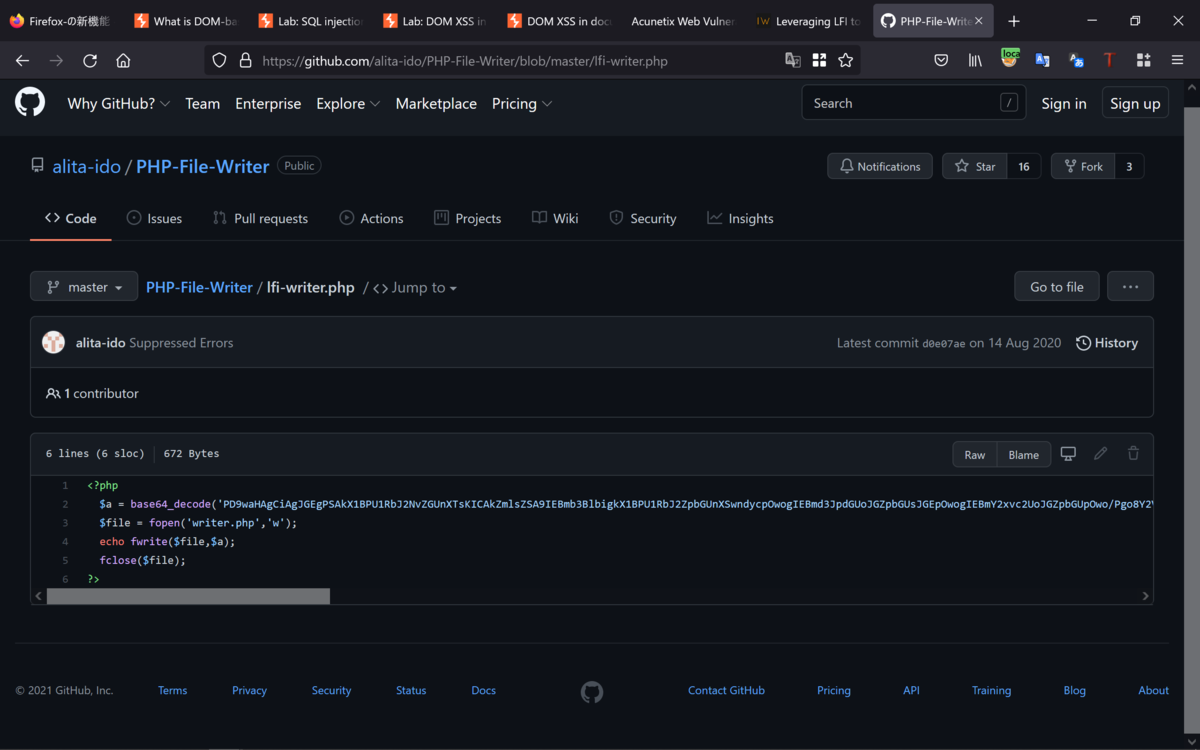
Task: Open the Firefox hamburger menu
Action: click(x=1177, y=61)
